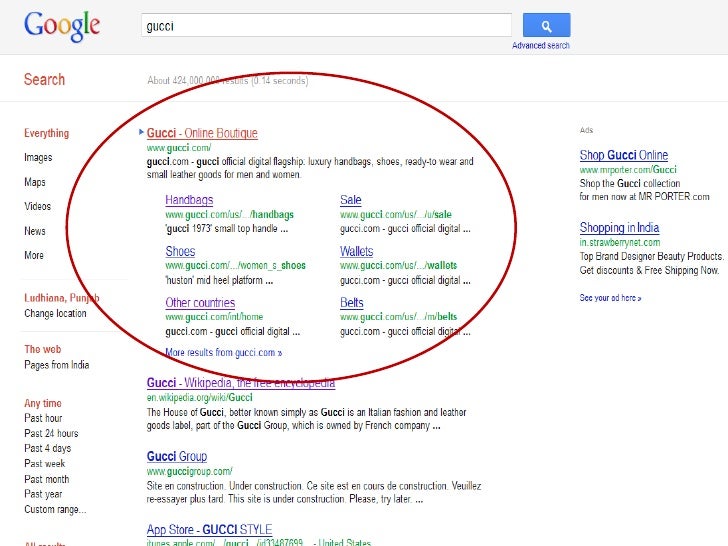728x546 pixels.
Task: Click Change location under Ludhiana
Action: pyautogui.click(x=55, y=313)
